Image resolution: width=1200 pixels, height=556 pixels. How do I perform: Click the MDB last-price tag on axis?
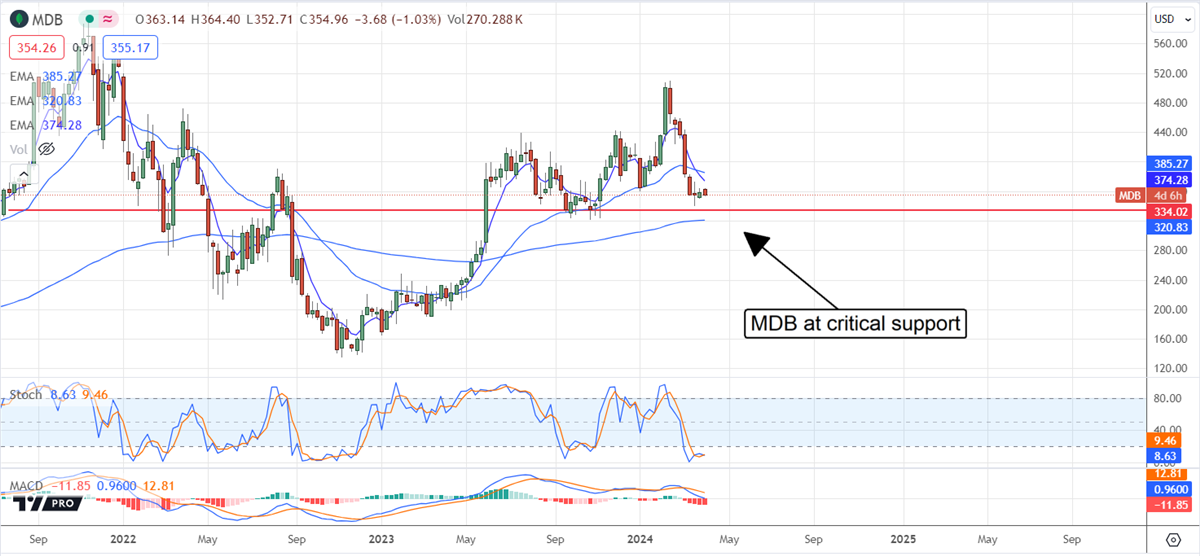pos(1129,196)
